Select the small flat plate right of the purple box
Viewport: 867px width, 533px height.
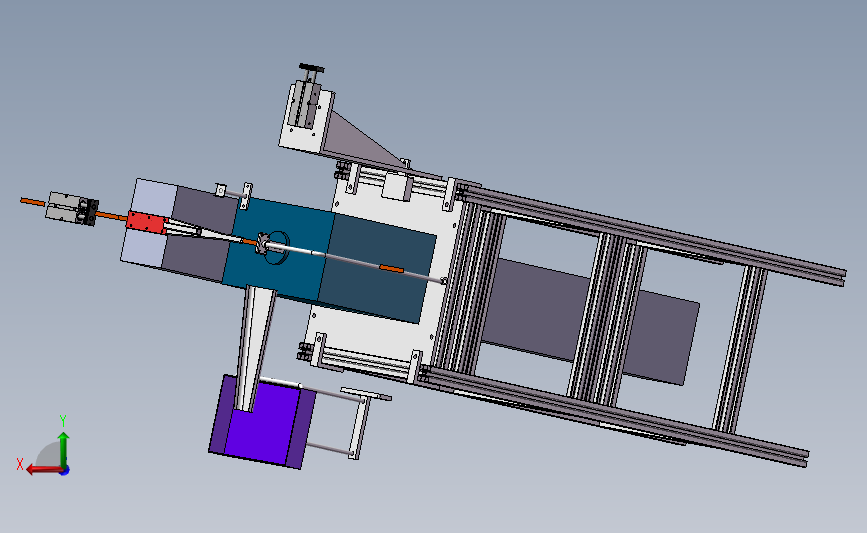(366, 394)
